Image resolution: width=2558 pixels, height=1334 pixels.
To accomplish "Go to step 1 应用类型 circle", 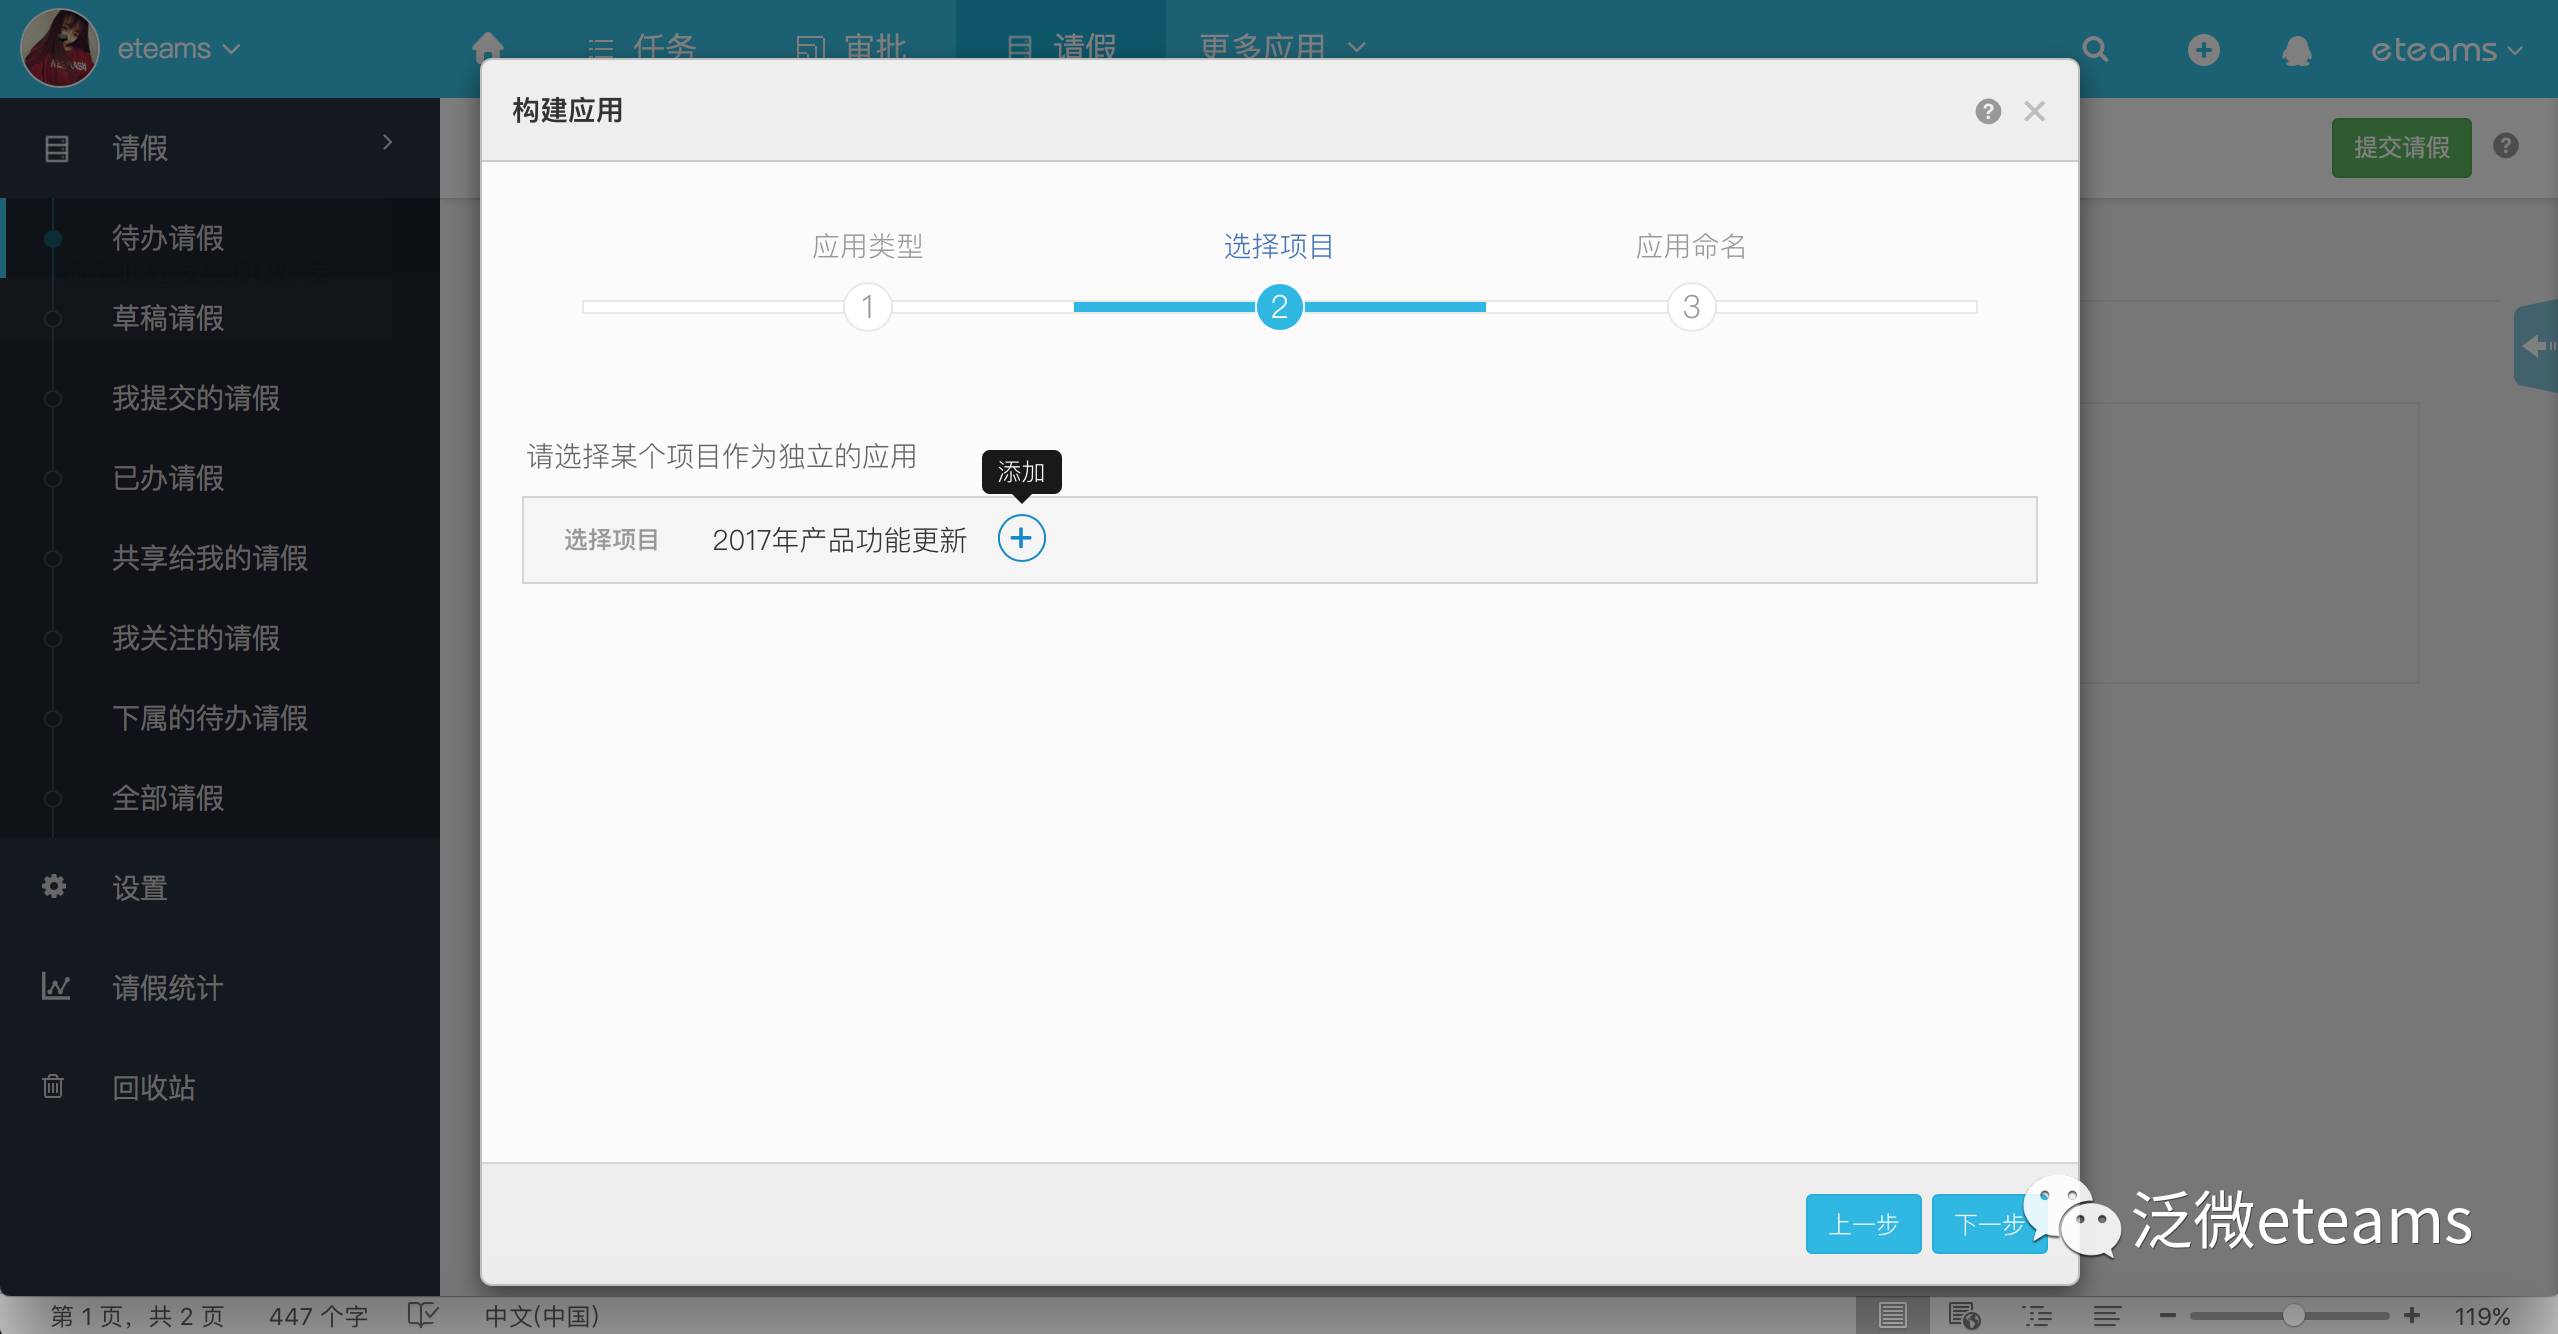I will point(867,307).
